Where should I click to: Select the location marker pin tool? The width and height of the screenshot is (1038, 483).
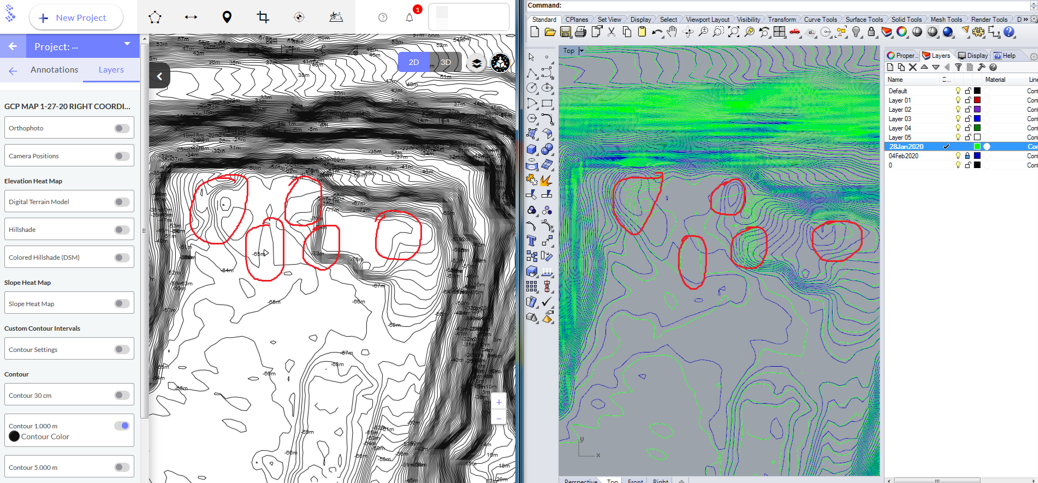pos(226,17)
